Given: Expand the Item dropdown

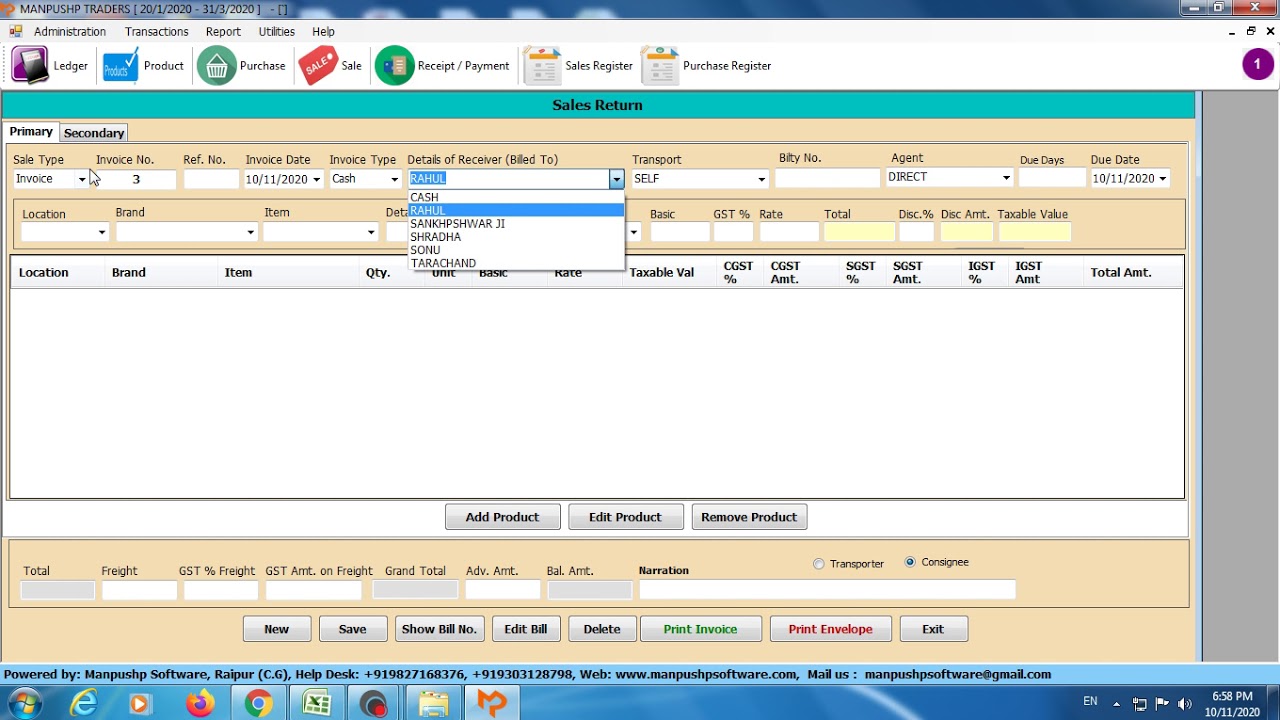Looking at the screenshot, I should pyautogui.click(x=370, y=233).
